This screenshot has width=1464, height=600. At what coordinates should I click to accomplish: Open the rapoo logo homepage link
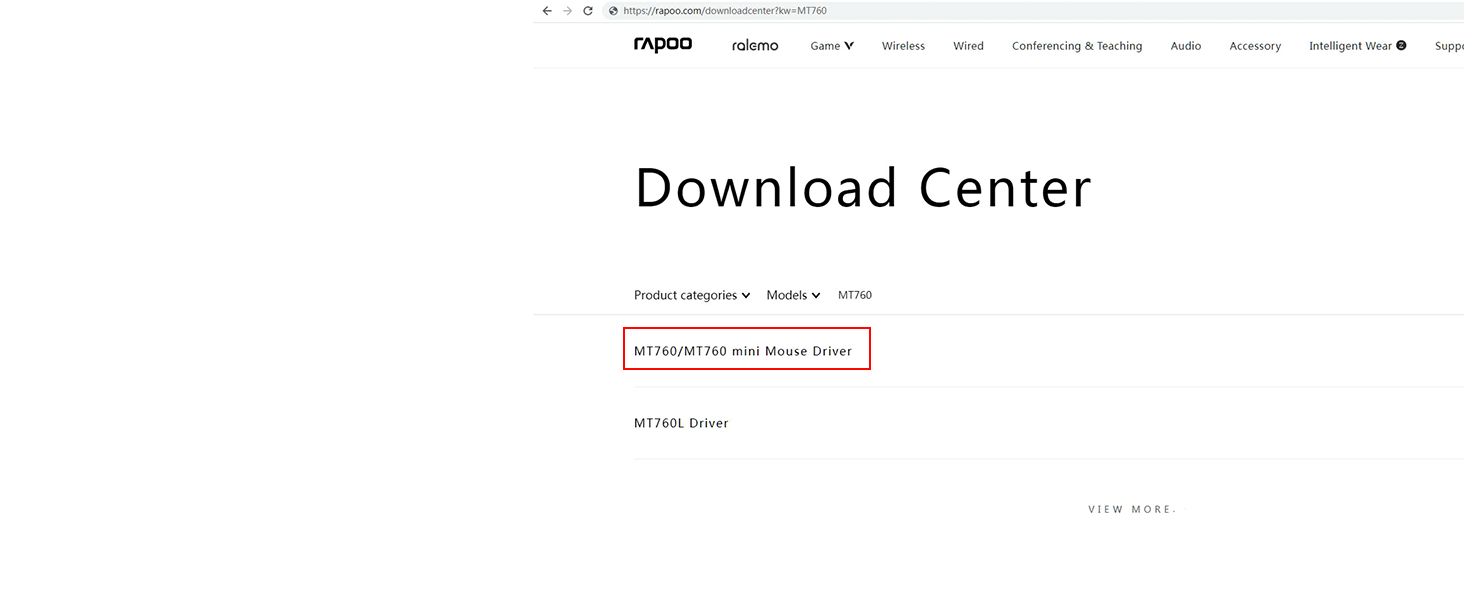point(663,45)
